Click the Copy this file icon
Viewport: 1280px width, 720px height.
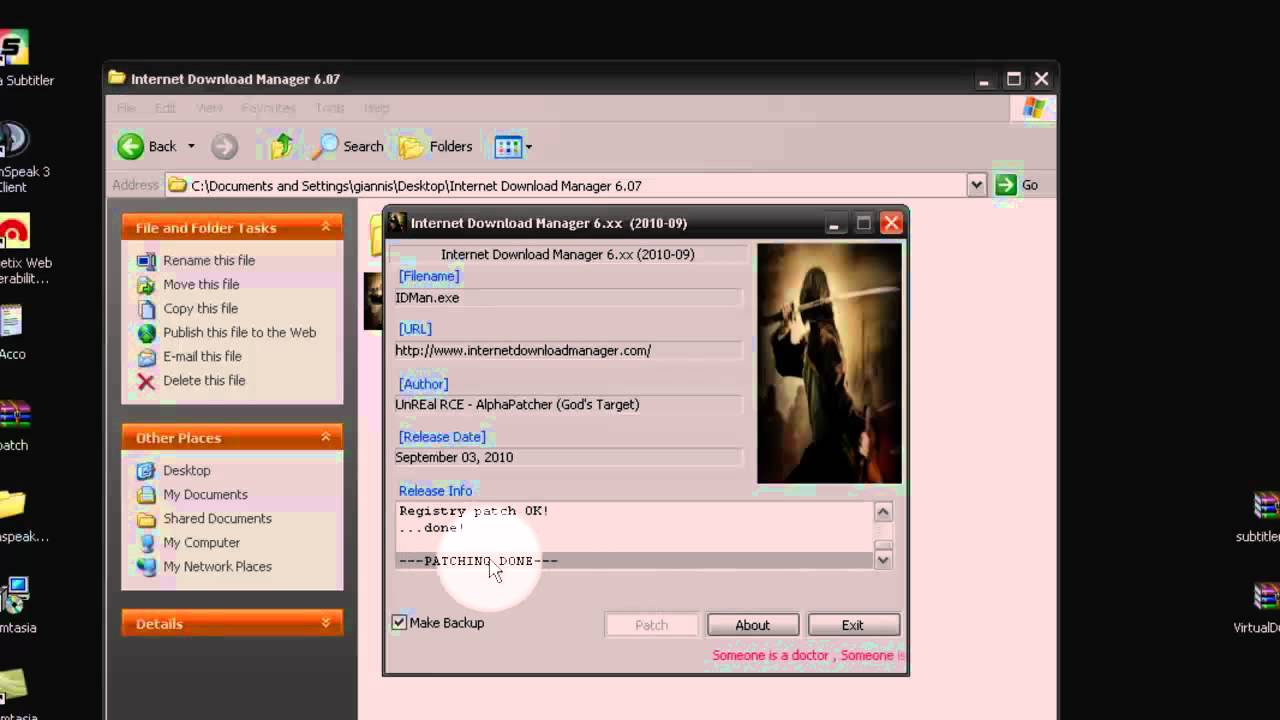coord(147,309)
